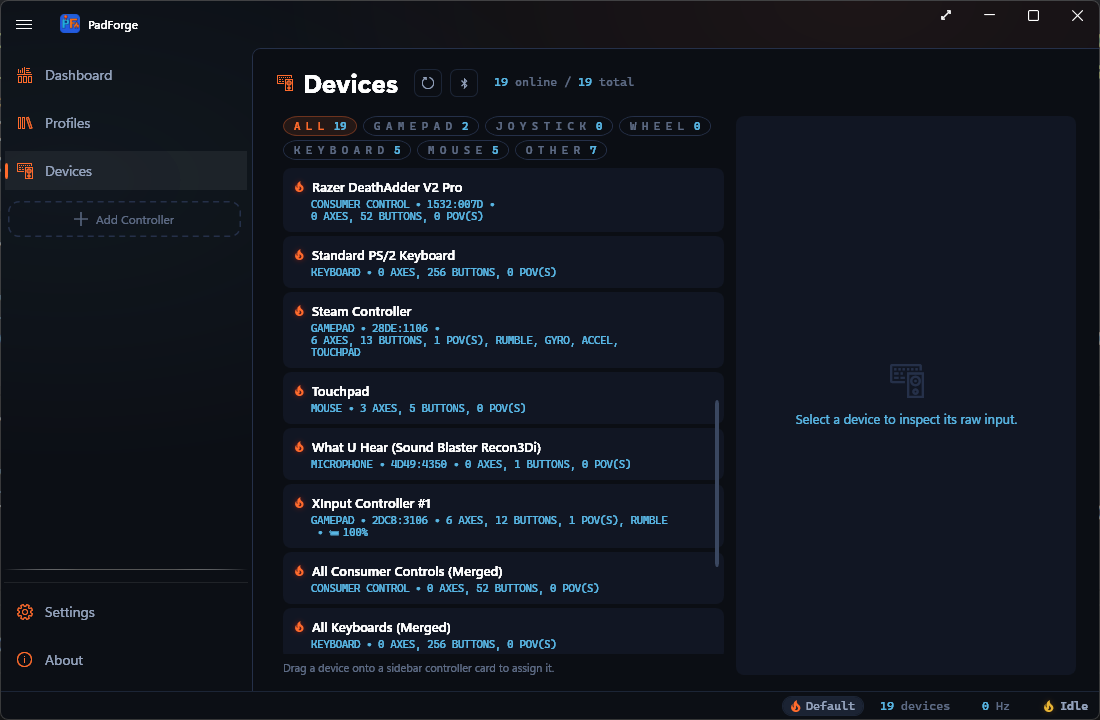1100x720 pixels.
Task: Click the Settings gear icon
Action: pos(25,612)
